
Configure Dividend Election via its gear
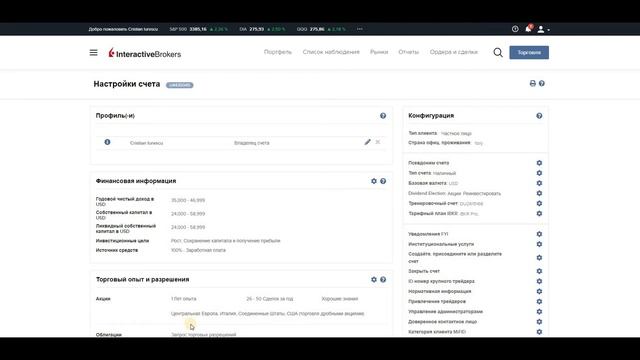(x=539, y=193)
